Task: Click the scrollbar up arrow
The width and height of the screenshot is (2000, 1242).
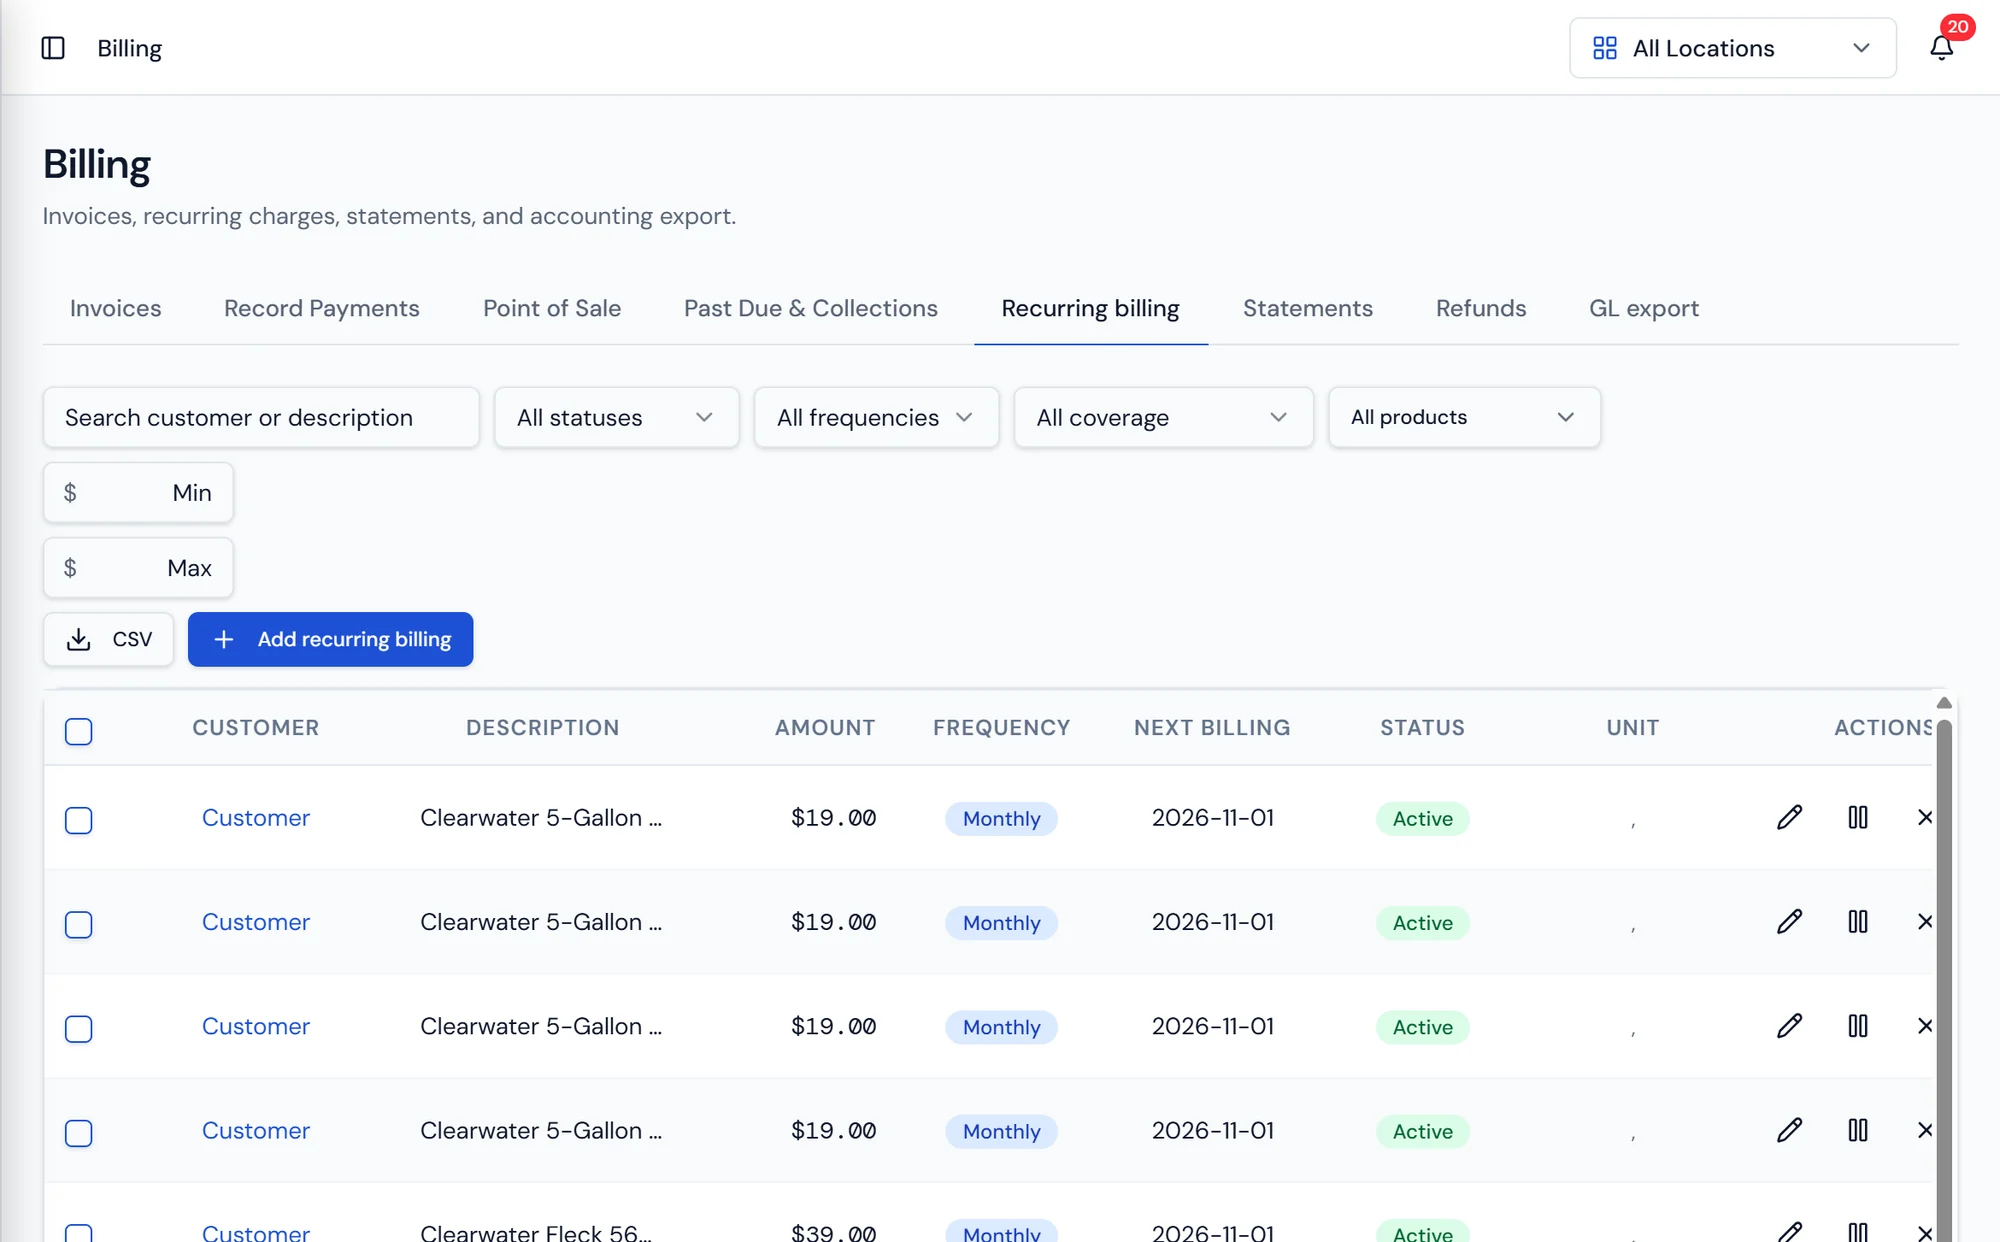Action: click(x=1944, y=703)
